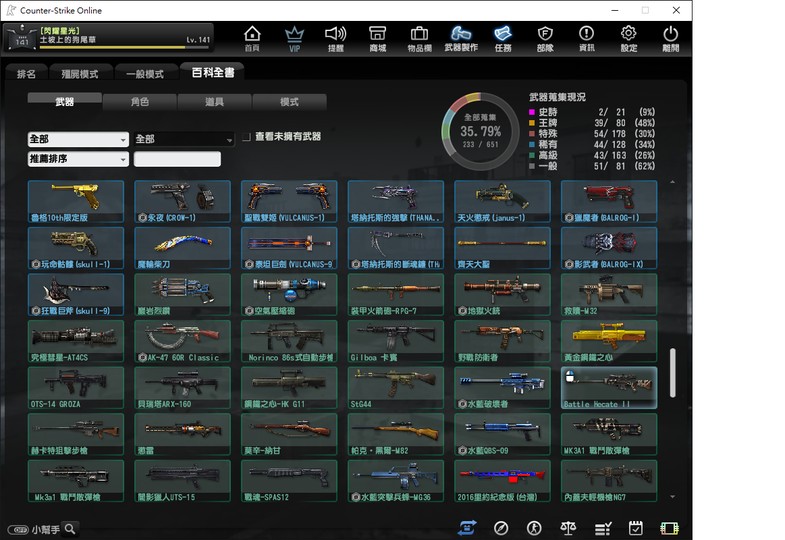
Task: Select the 齊天大聖 weapon card
Action: (502, 248)
